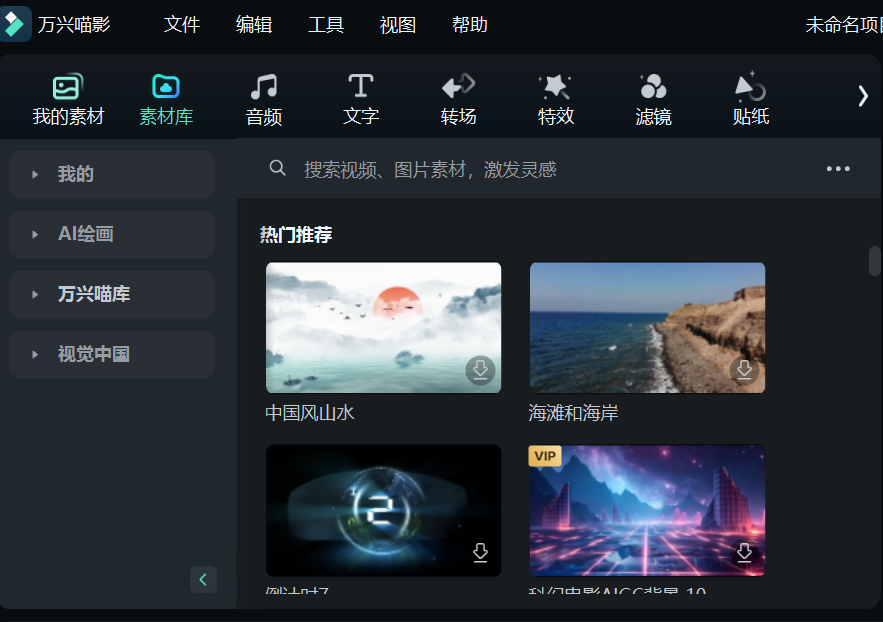Click the more options ellipsis button
883x622 pixels.
838,168
